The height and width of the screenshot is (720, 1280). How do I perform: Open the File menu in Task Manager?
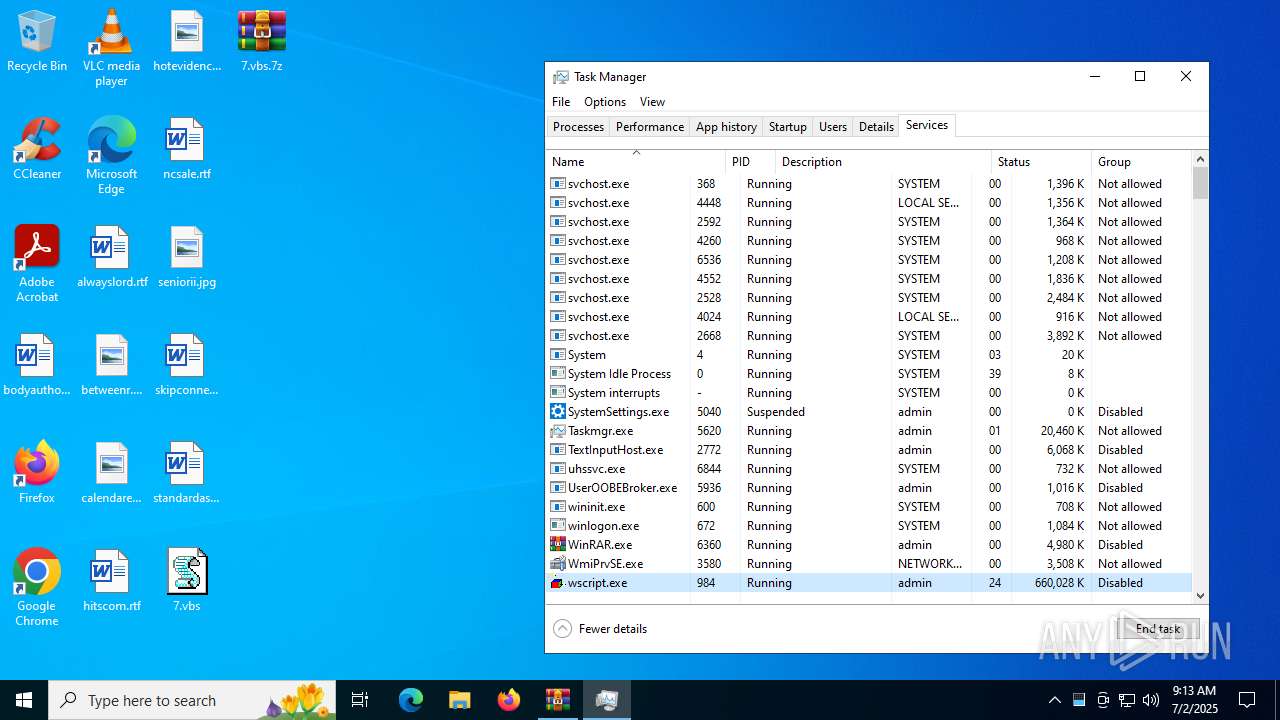pos(561,102)
